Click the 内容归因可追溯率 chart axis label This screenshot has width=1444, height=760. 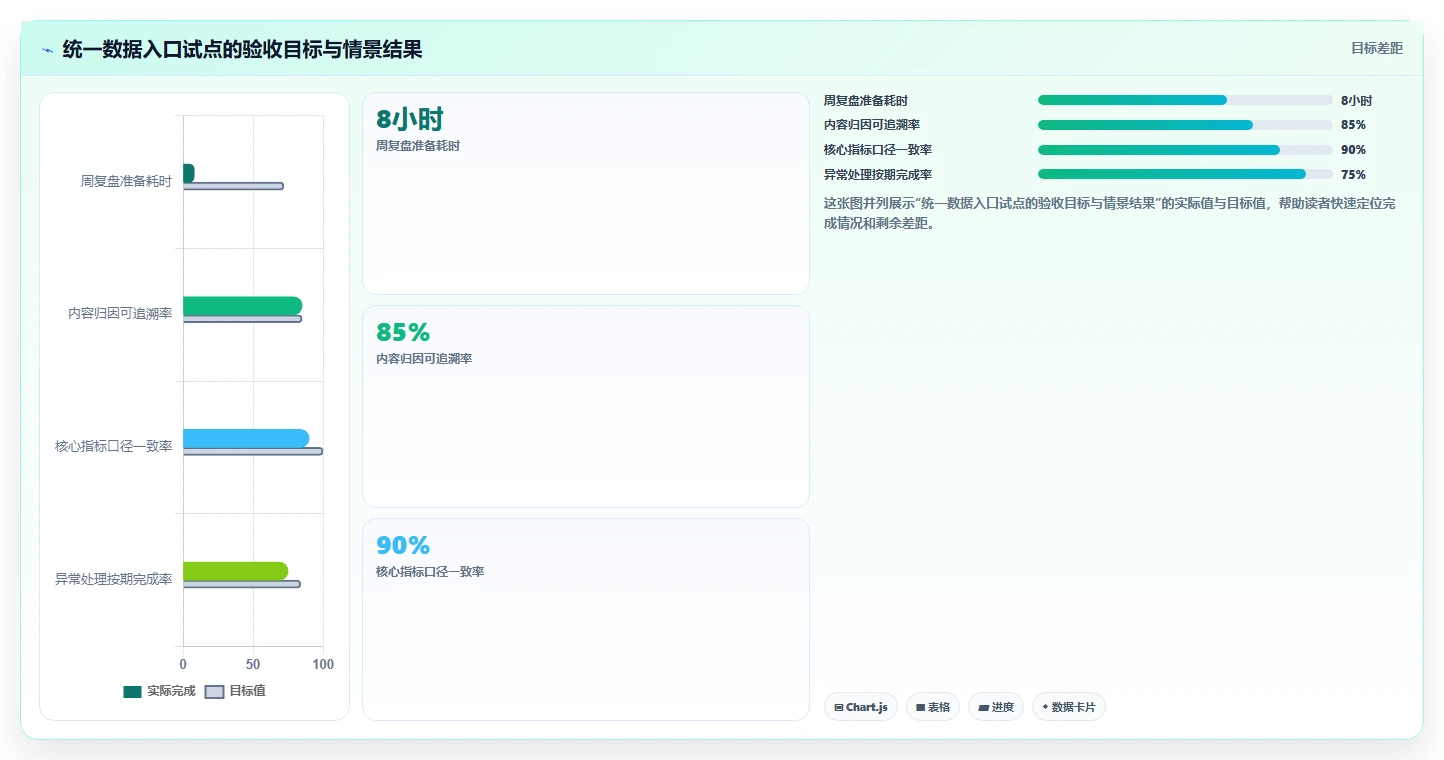(x=120, y=313)
